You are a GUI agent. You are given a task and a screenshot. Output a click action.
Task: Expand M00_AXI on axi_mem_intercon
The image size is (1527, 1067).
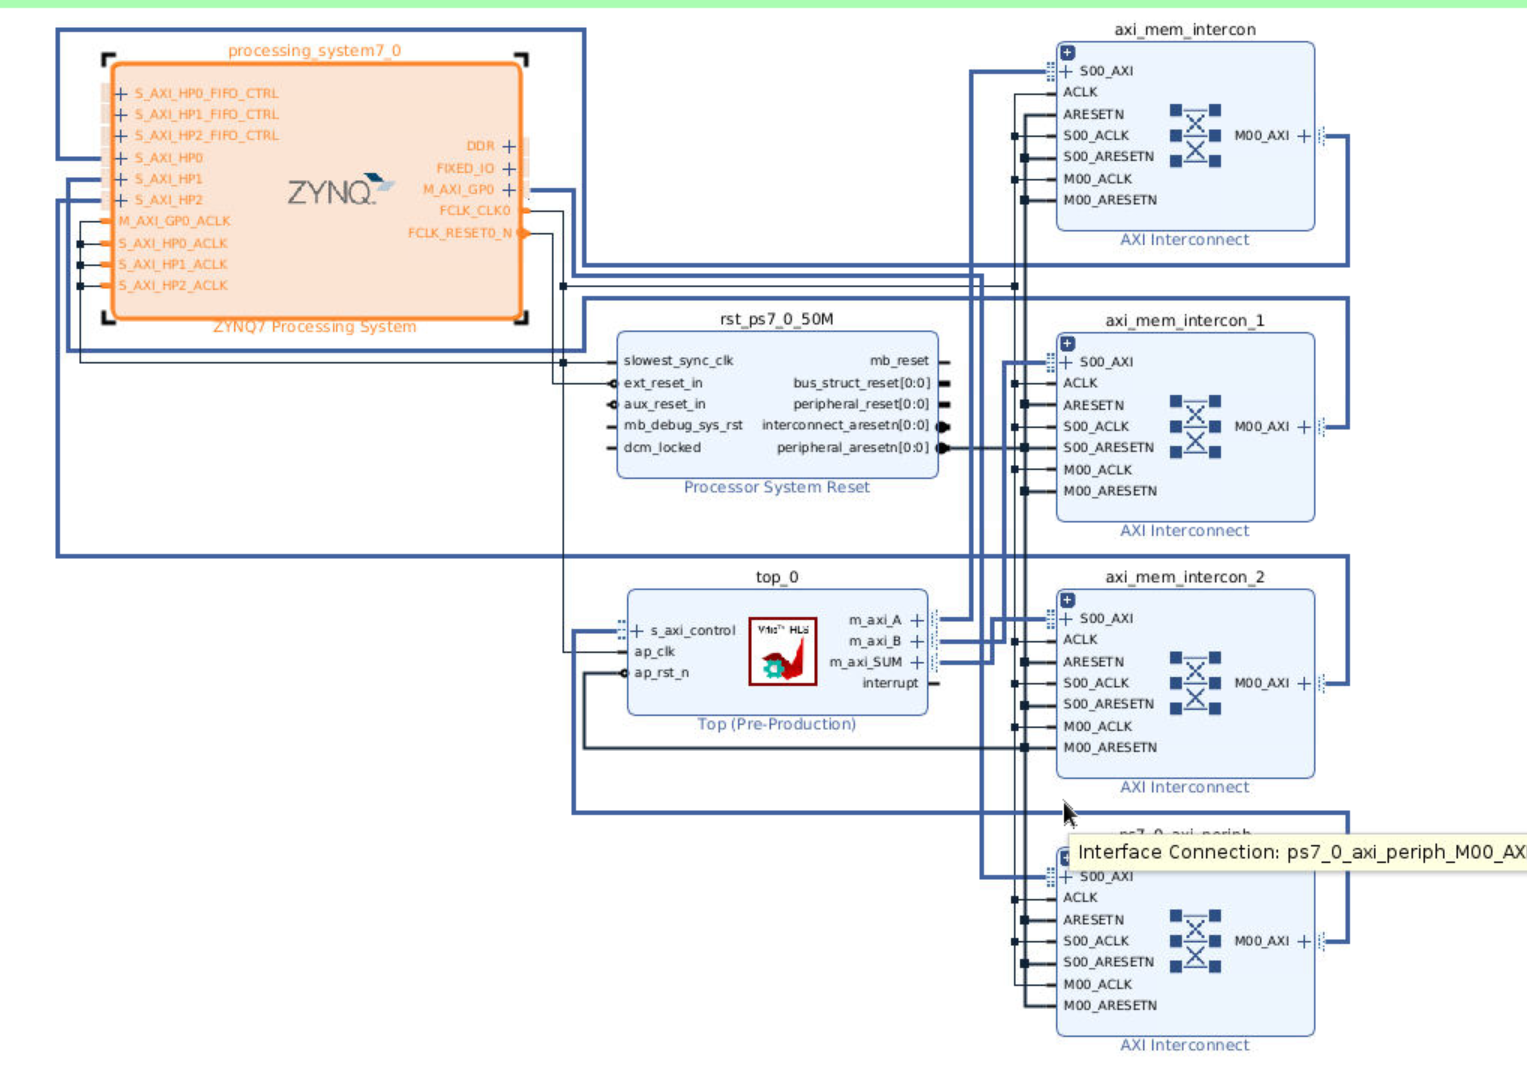click(x=1304, y=135)
